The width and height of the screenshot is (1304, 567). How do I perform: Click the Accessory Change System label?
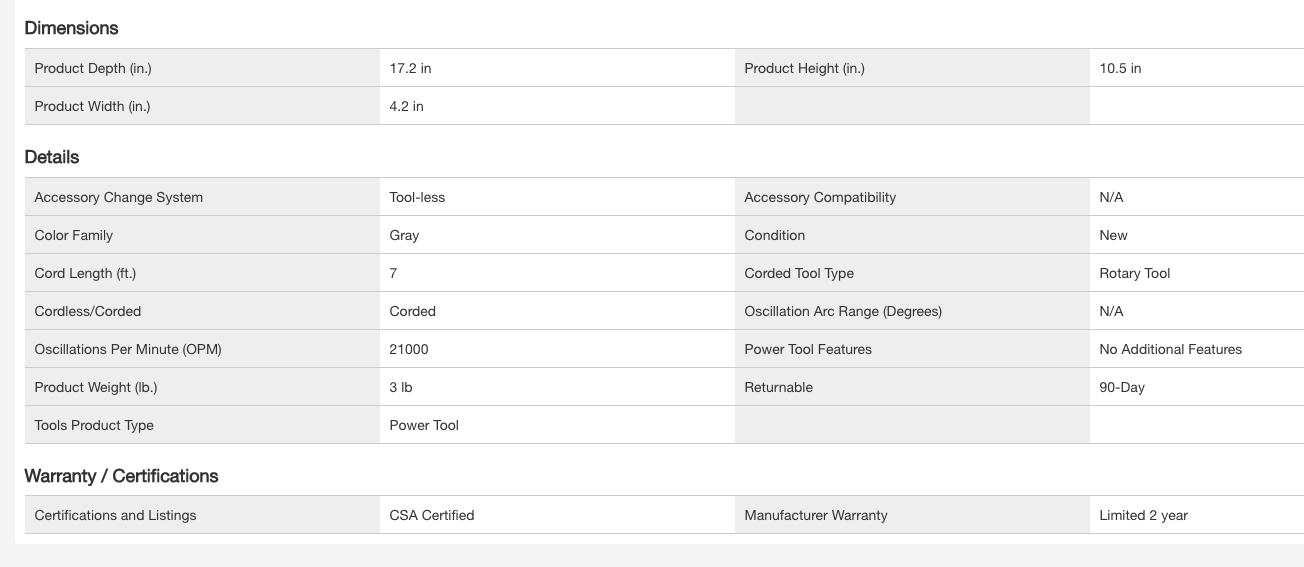click(118, 197)
